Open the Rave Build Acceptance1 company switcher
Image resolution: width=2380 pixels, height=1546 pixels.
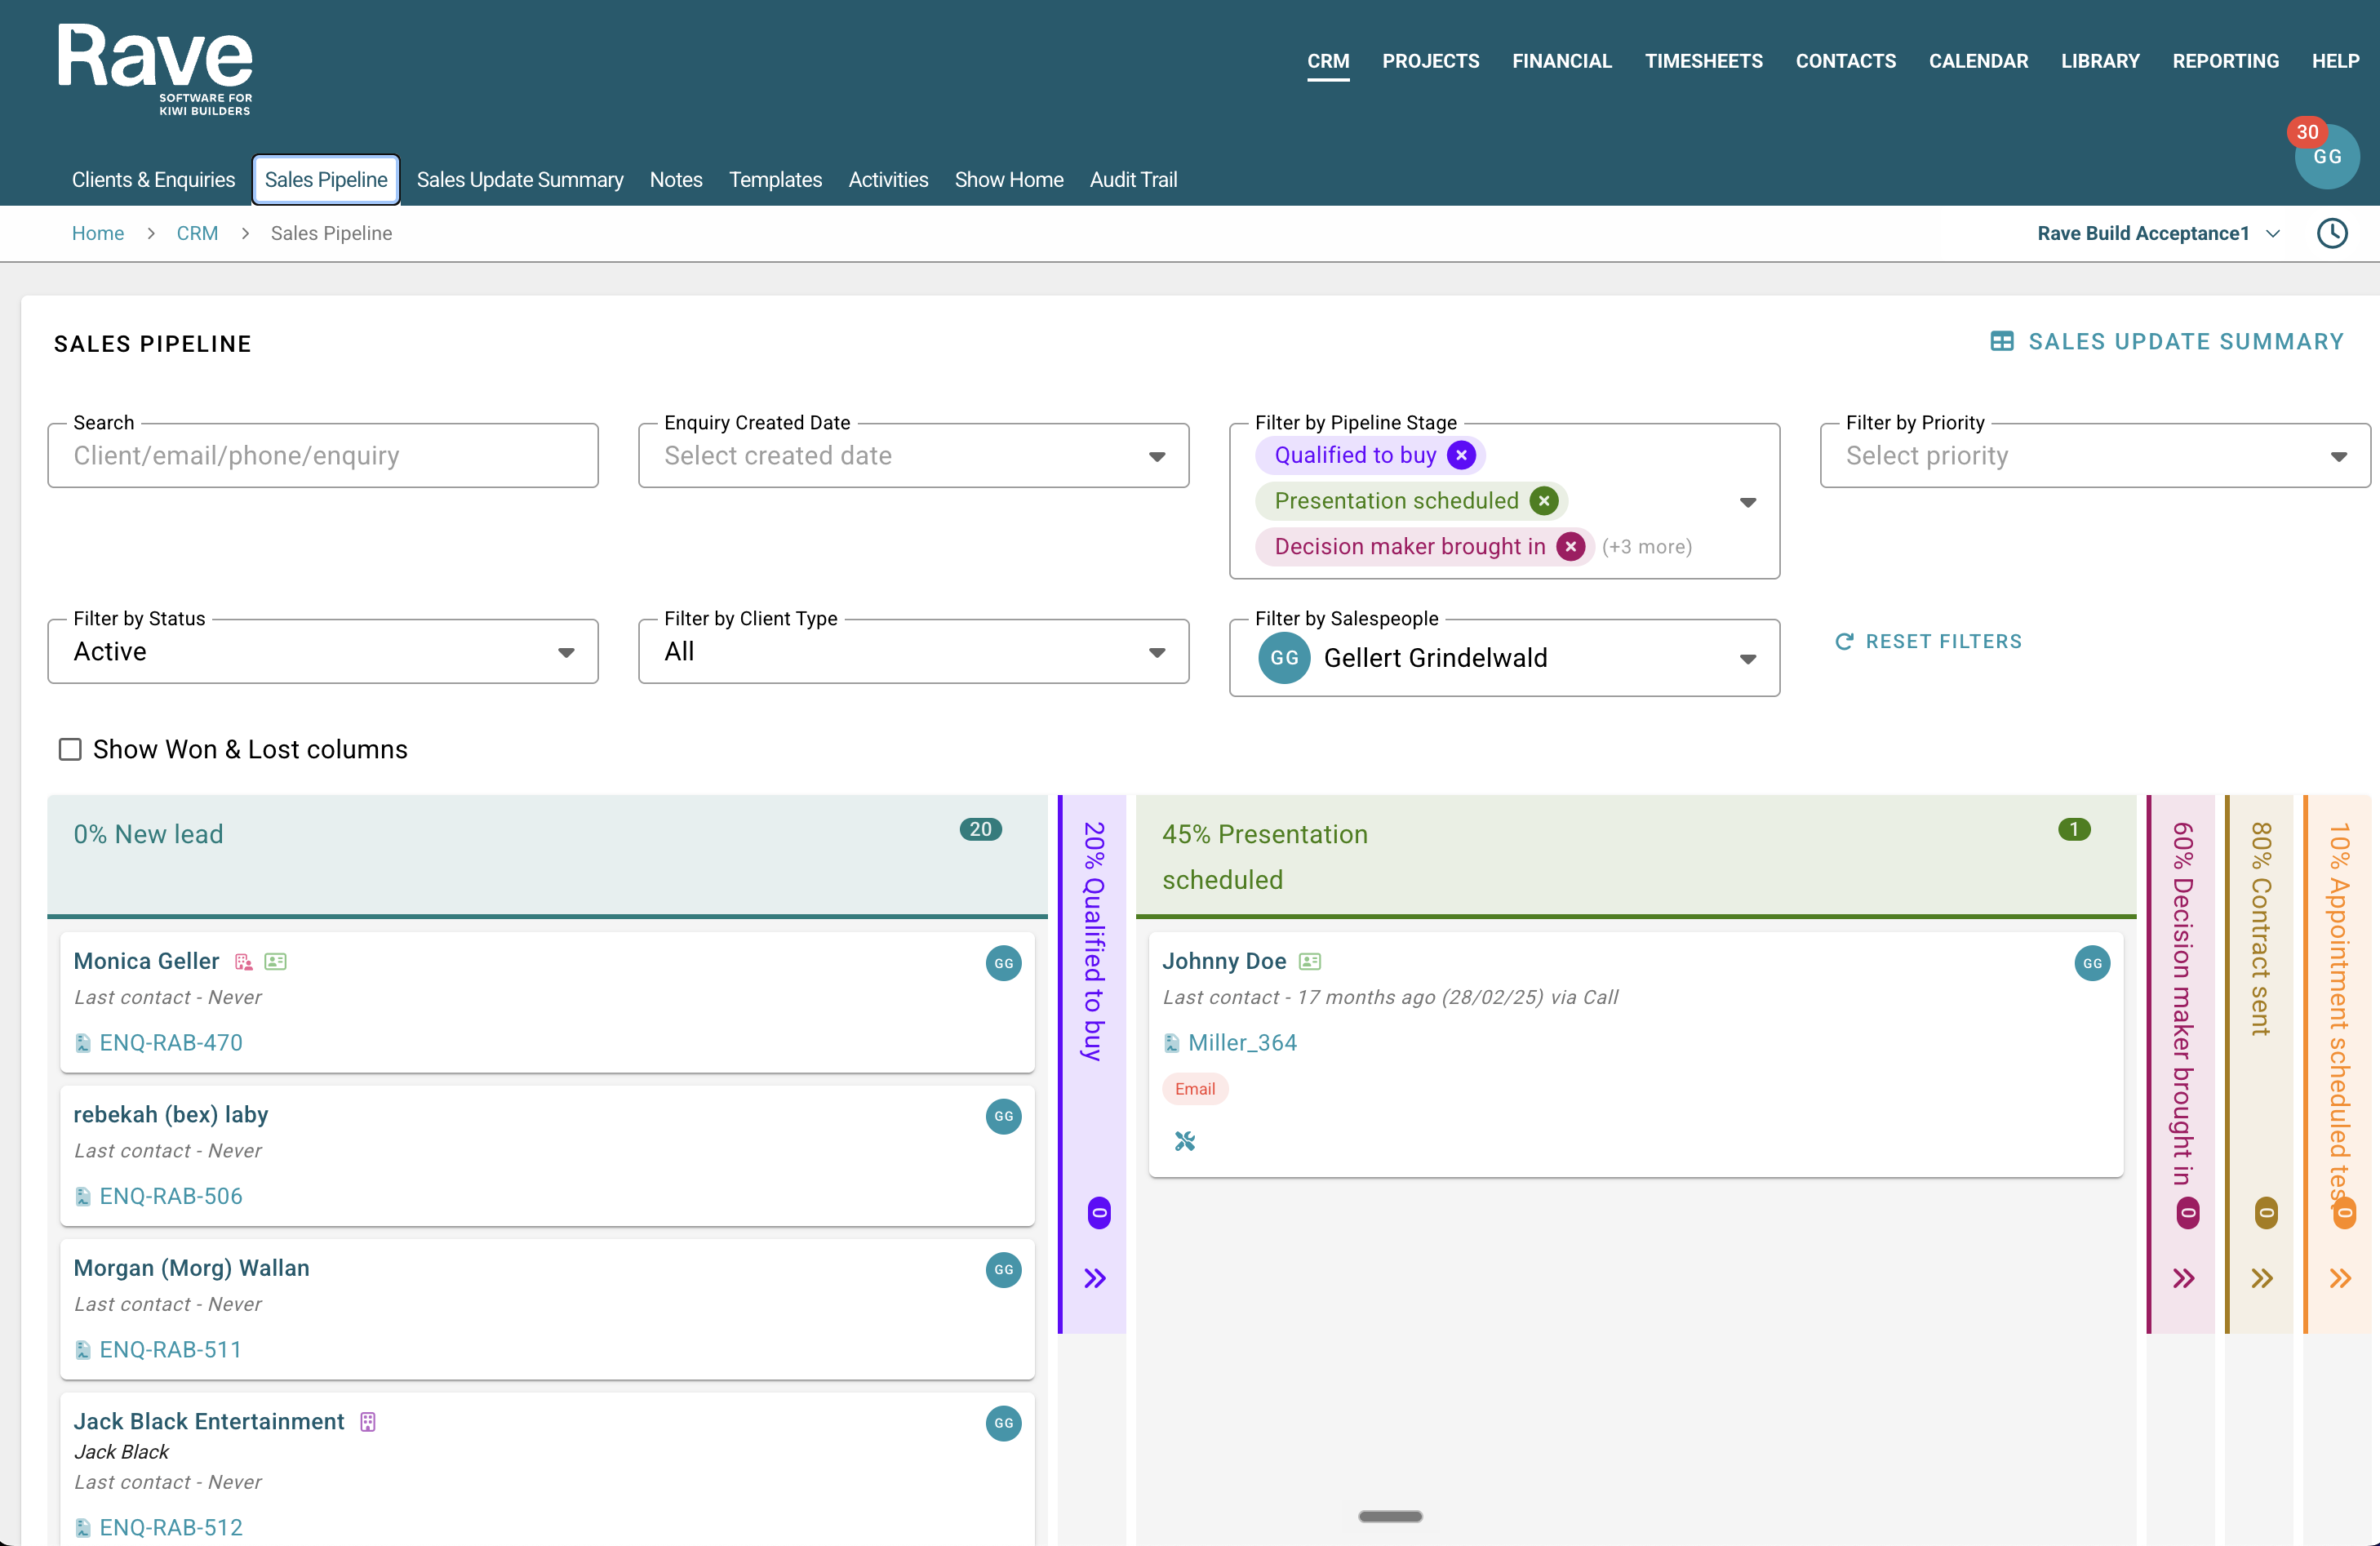(x=2159, y=233)
